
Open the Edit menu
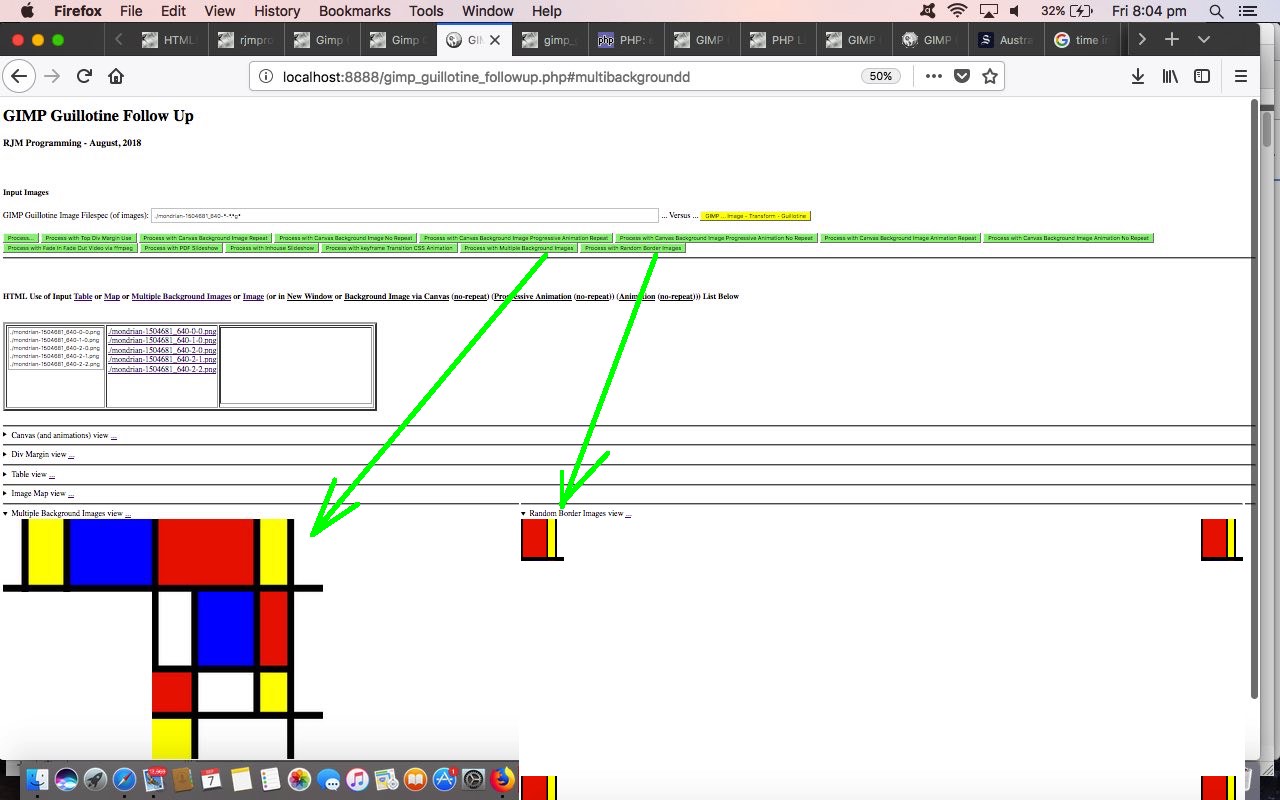(173, 11)
